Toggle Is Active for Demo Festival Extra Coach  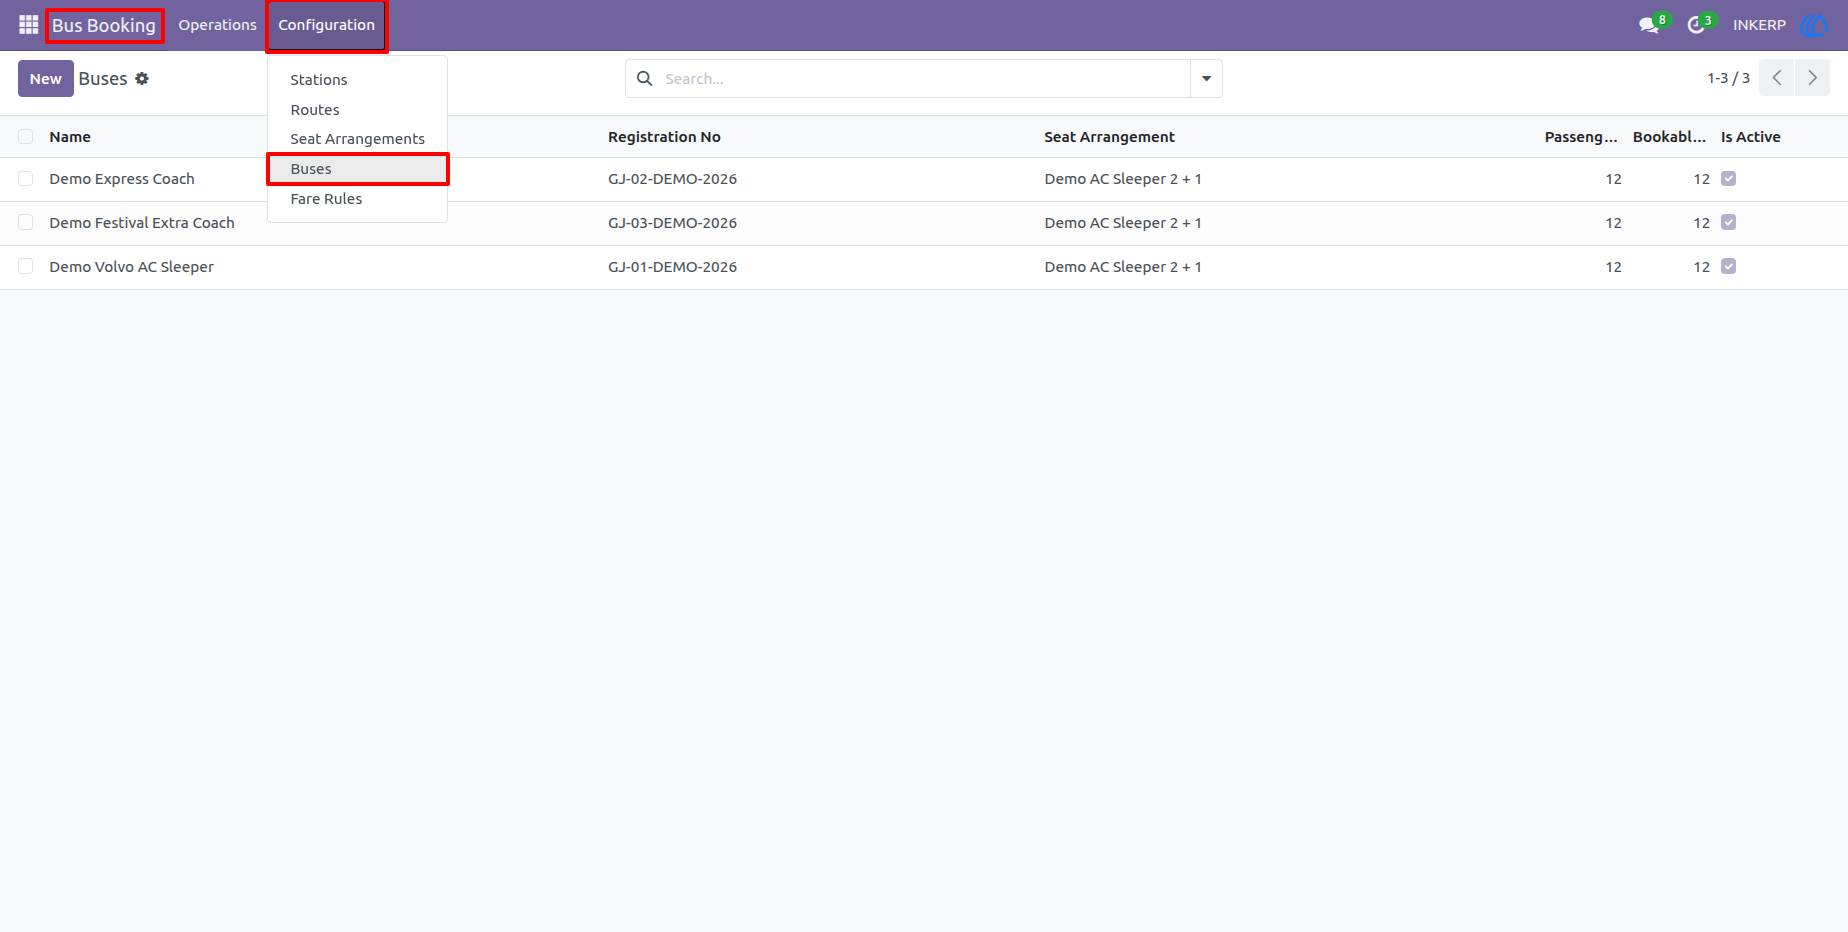point(1728,223)
